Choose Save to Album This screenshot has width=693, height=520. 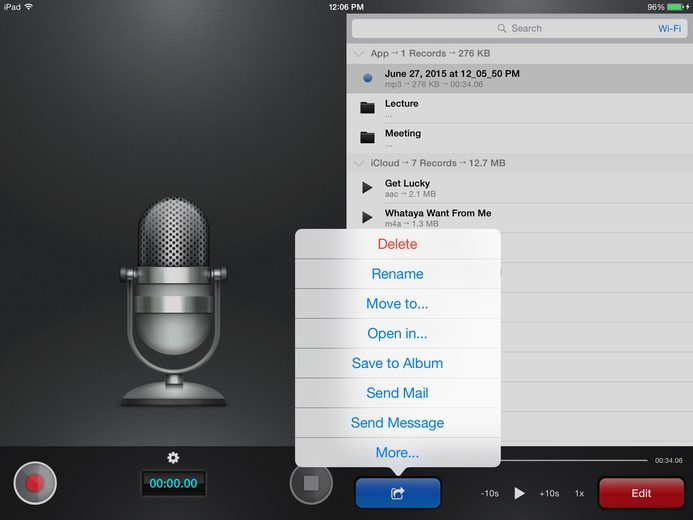pos(397,363)
